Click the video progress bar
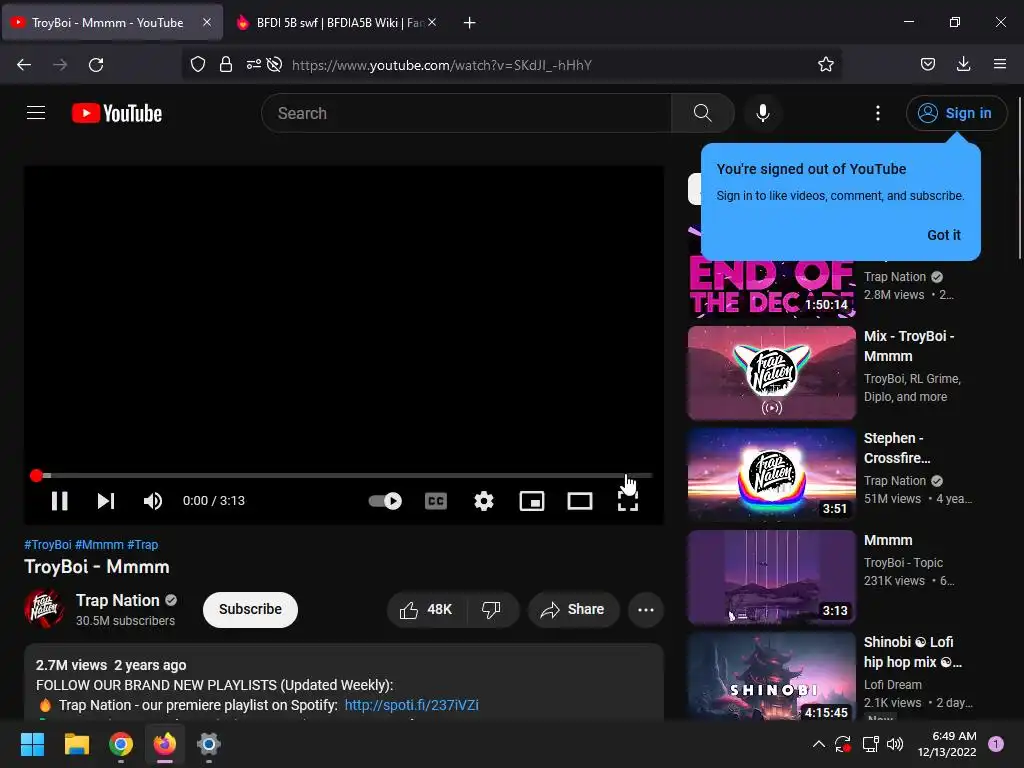This screenshot has width=1024, height=768. pos(344,475)
